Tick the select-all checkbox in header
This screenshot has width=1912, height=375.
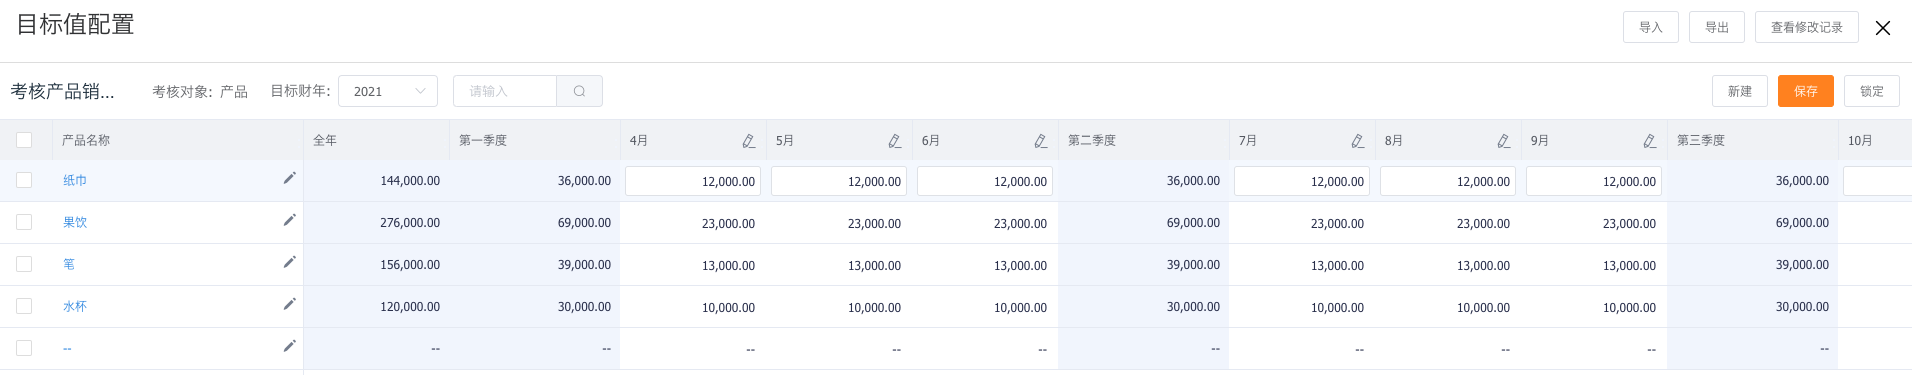(x=24, y=140)
